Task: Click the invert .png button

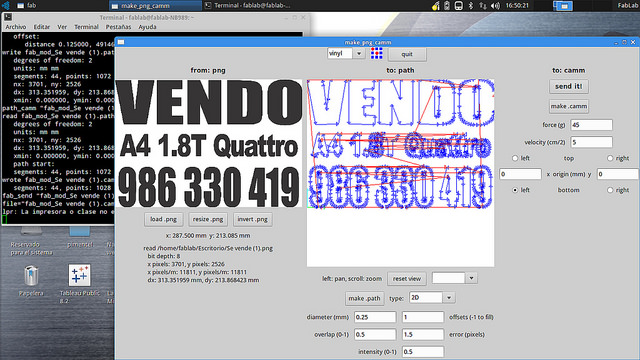Action: (x=253, y=219)
